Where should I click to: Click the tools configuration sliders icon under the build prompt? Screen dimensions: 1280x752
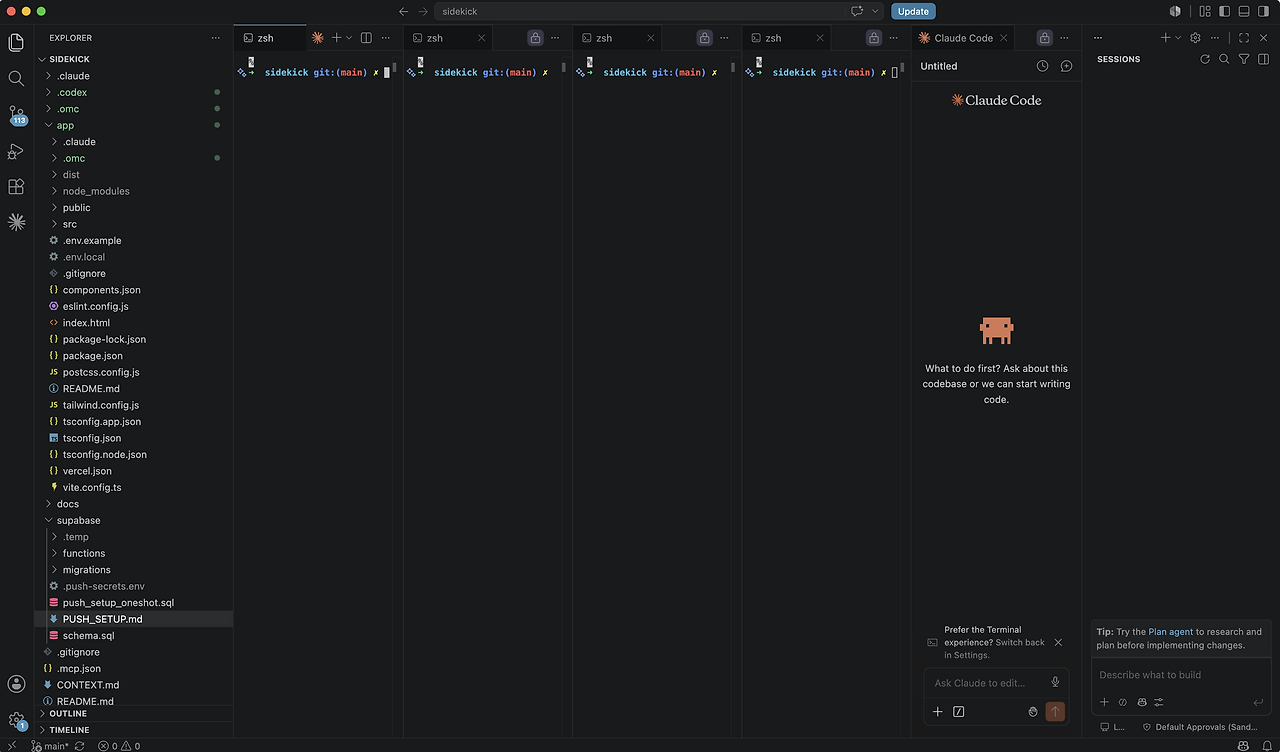coord(1159,702)
